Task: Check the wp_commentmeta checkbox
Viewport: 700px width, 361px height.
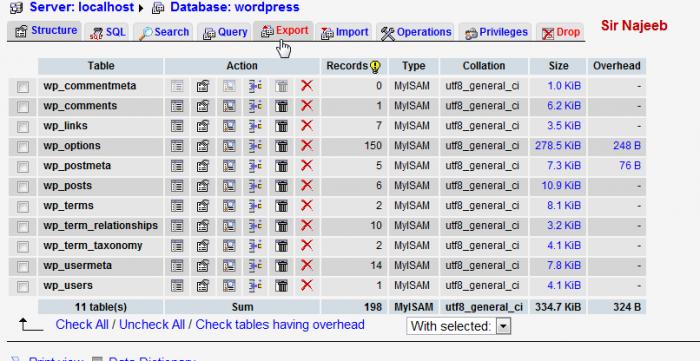Action: click(x=23, y=87)
